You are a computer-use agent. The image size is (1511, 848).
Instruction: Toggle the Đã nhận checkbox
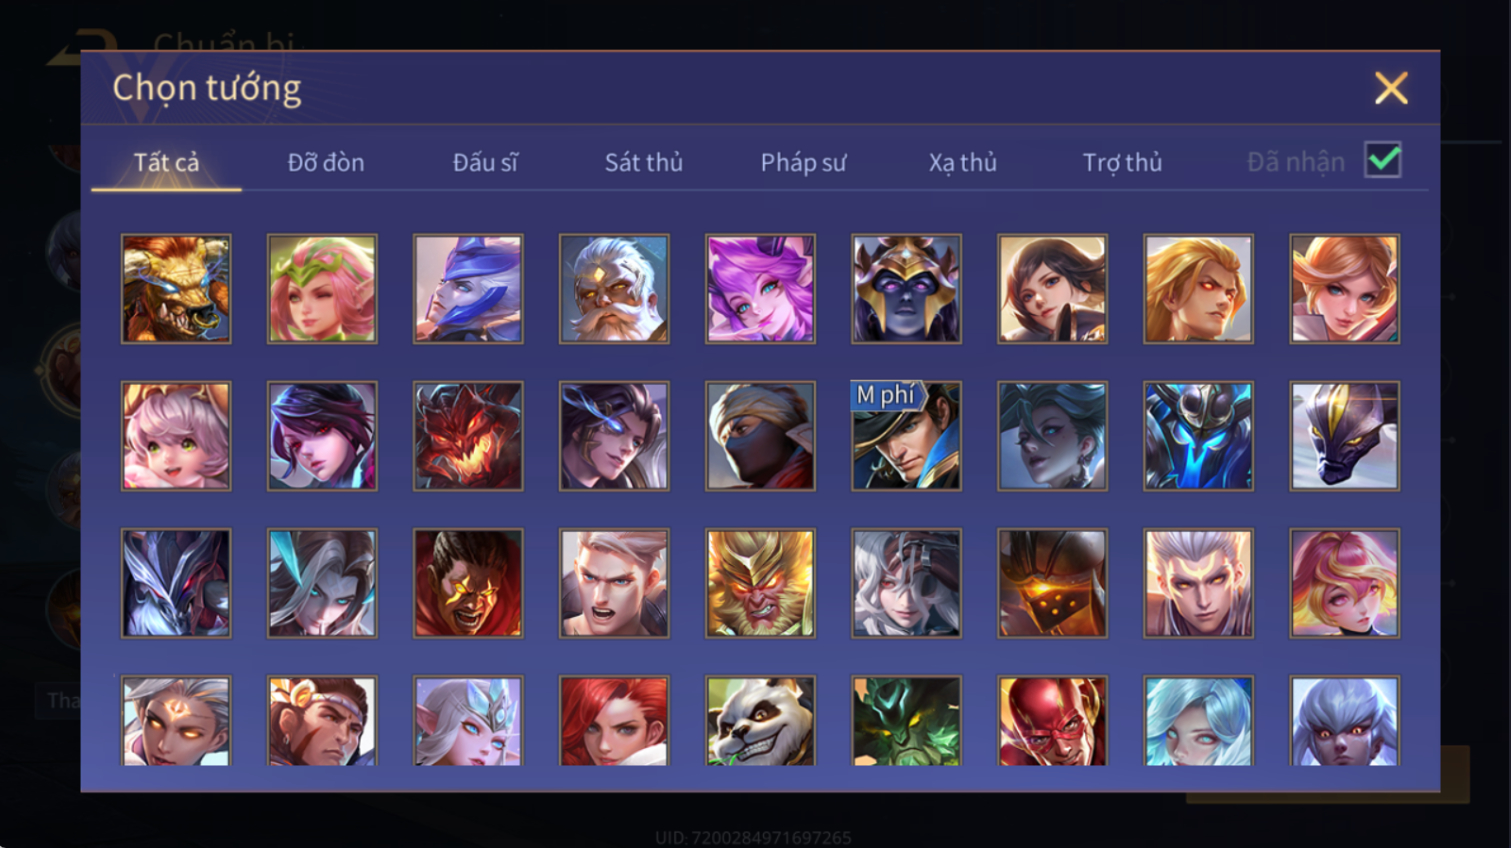tap(1383, 160)
